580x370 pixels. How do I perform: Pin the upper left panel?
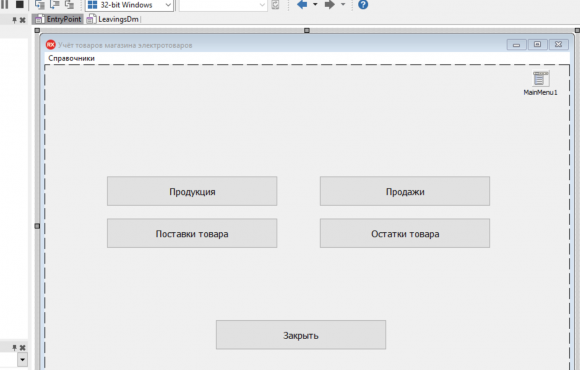tap(14, 20)
